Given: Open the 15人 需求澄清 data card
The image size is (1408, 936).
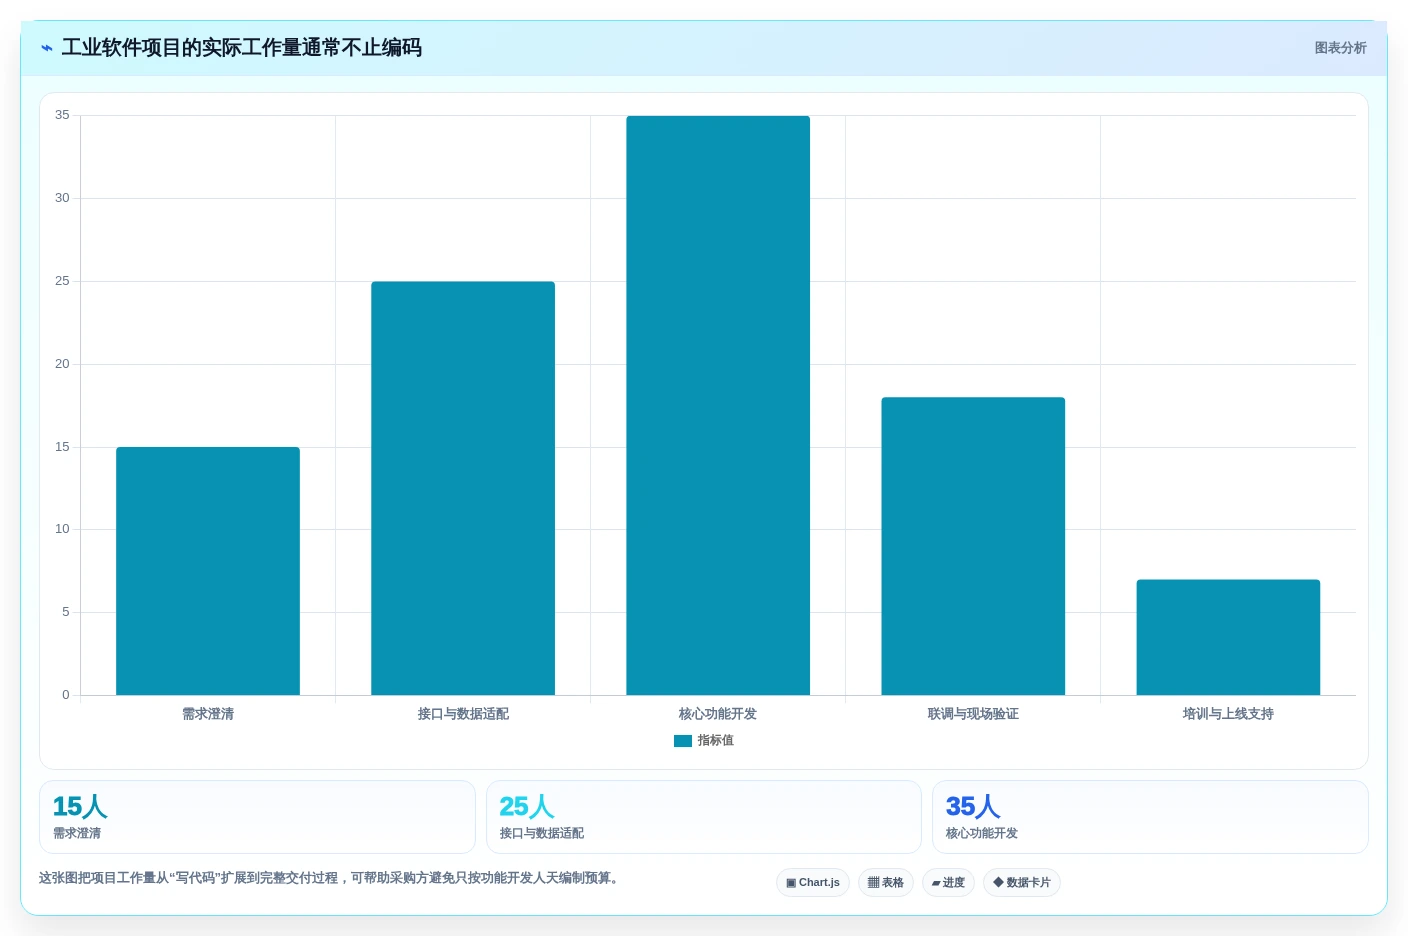Looking at the screenshot, I should (x=257, y=817).
